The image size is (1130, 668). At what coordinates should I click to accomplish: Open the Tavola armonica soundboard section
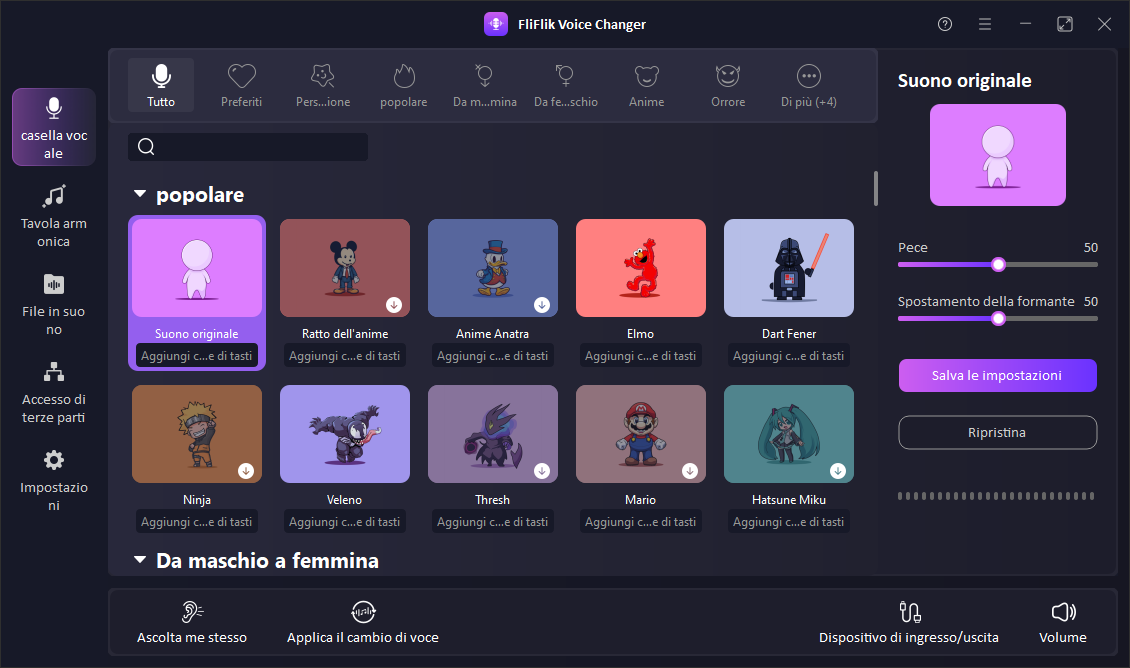[54, 215]
